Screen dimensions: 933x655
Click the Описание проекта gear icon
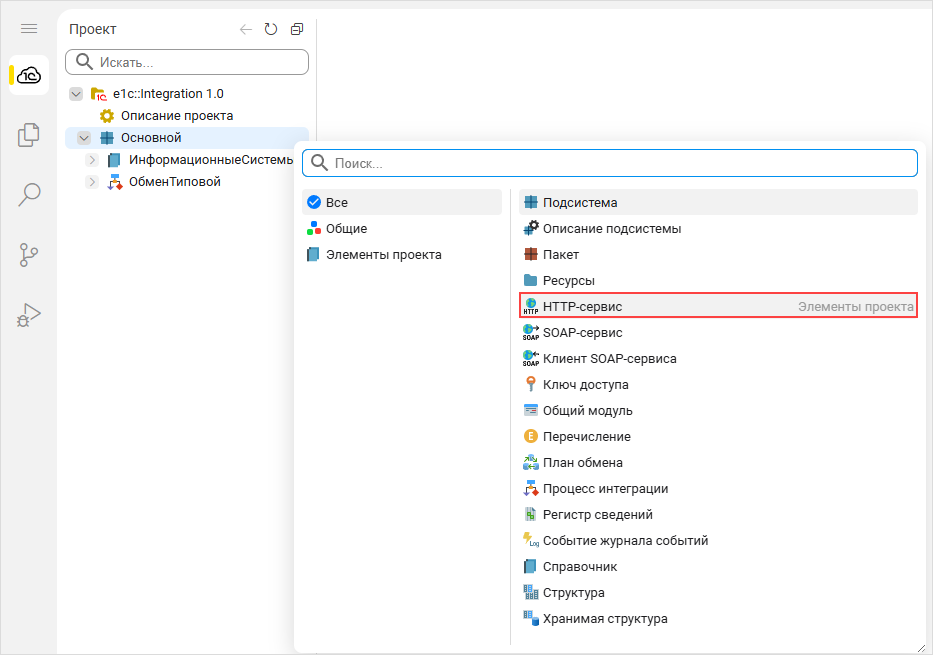click(105, 115)
